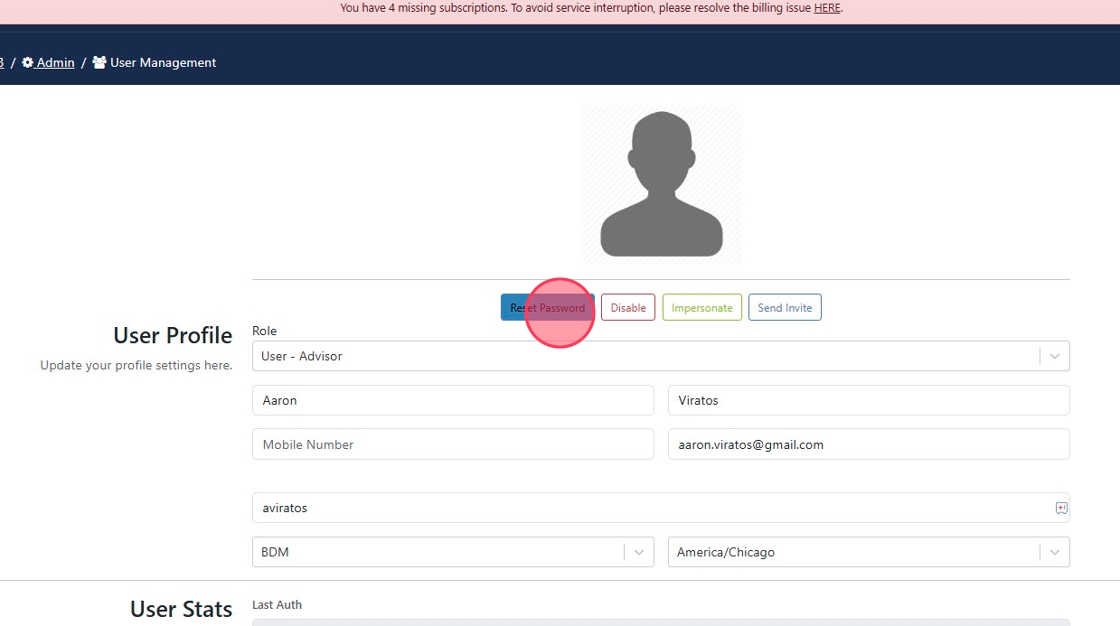This screenshot has width=1120, height=626.
Task: Click the Reset Password button
Action: click(547, 307)
